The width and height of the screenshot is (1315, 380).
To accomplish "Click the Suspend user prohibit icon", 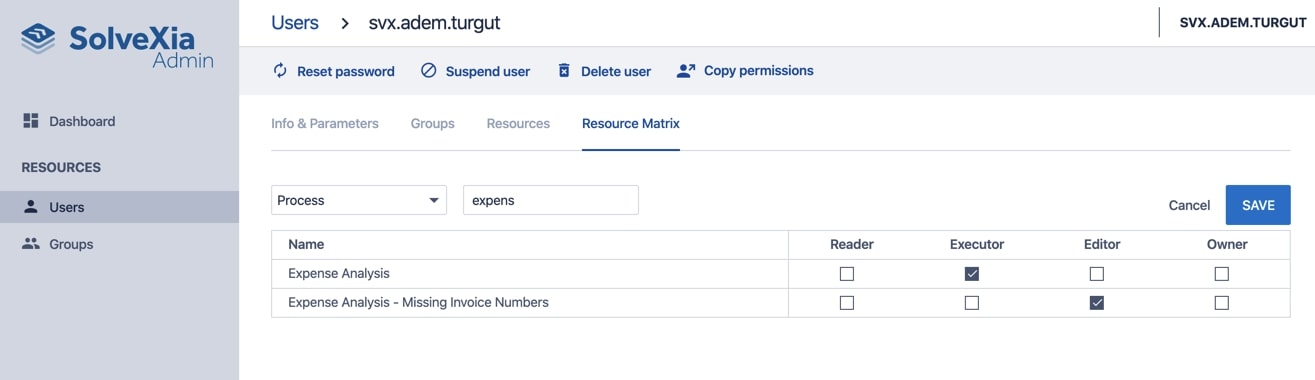I will [x=429, y=71].
